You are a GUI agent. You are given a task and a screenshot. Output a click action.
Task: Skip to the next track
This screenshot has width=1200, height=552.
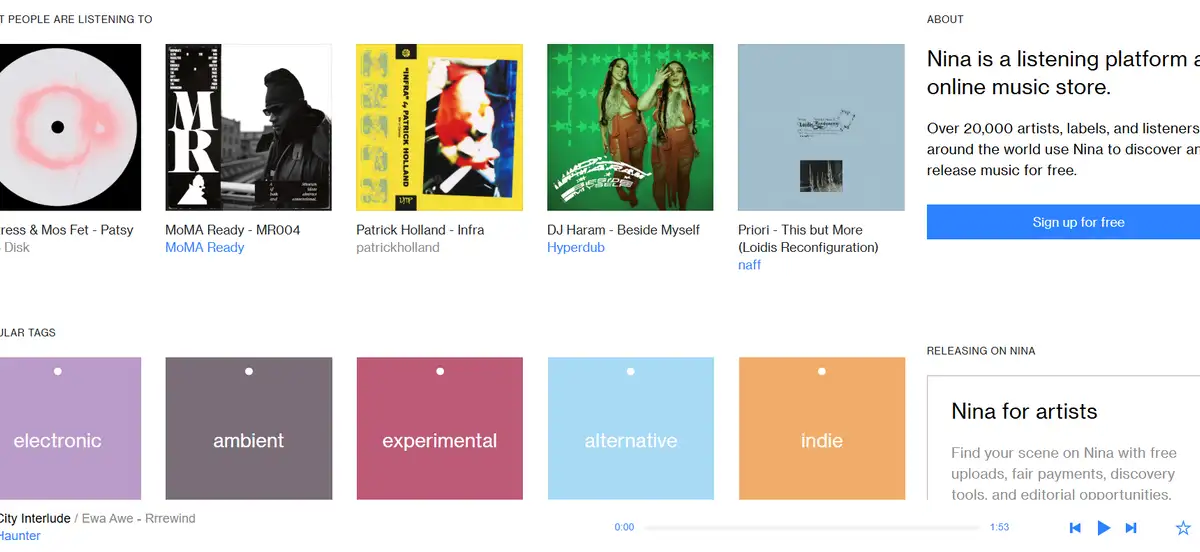coord(1131,527)
